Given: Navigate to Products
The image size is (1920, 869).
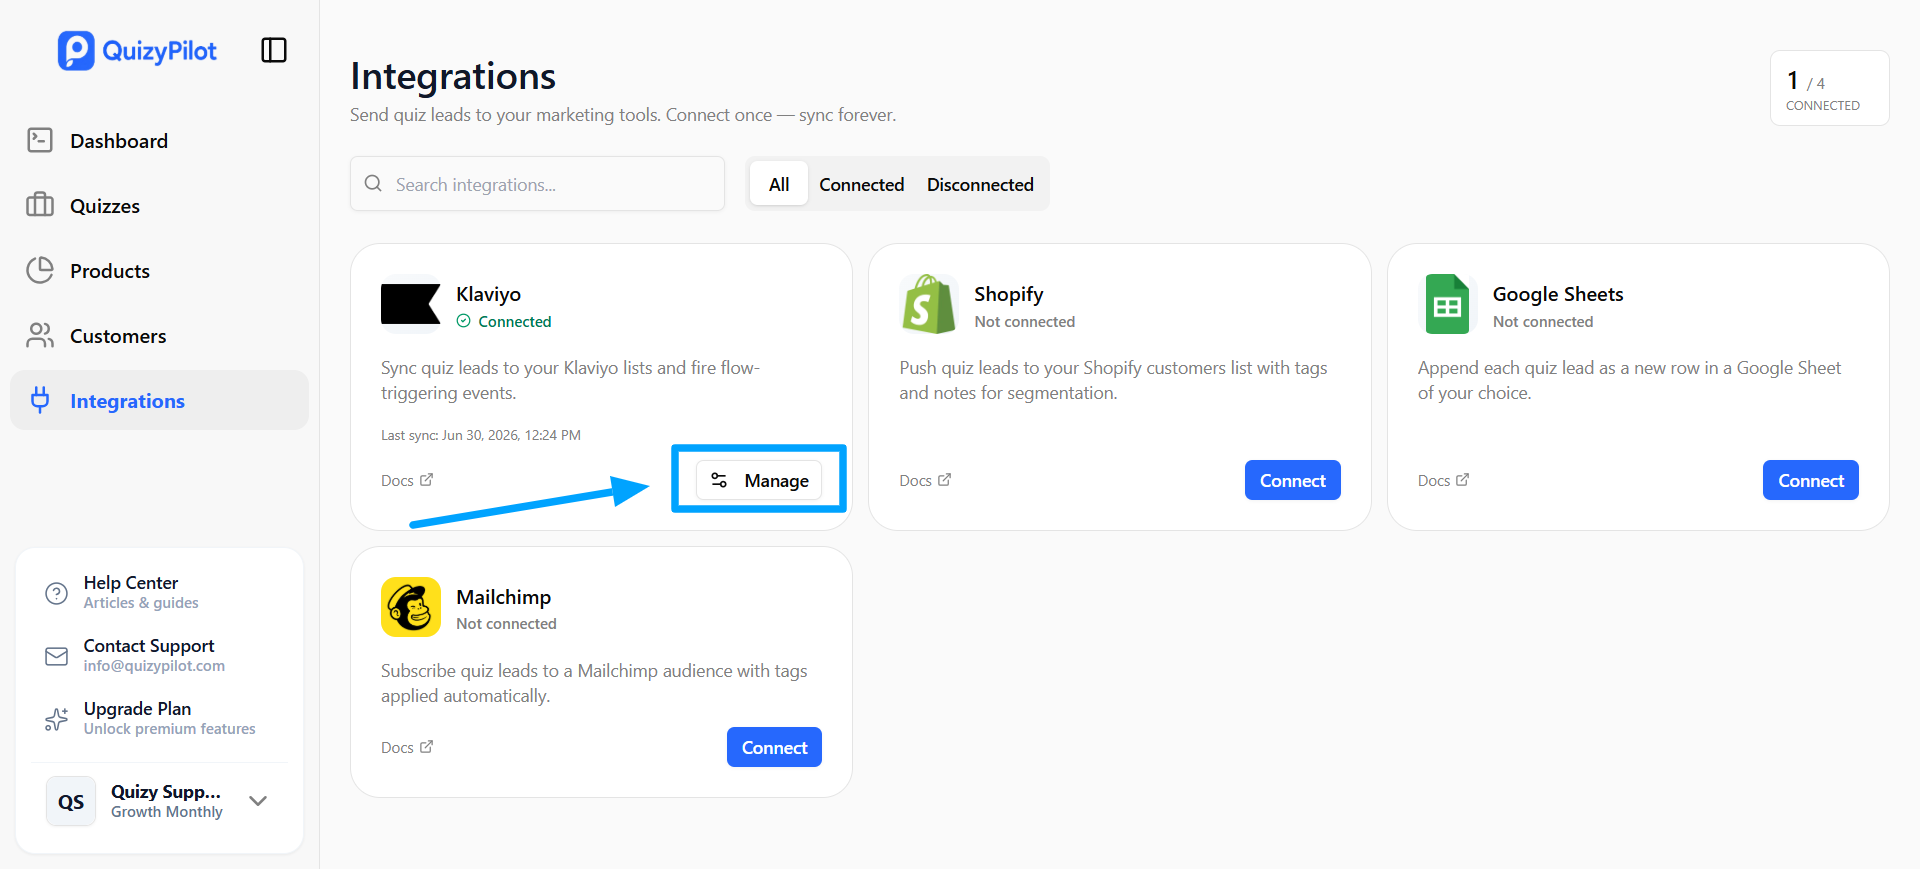Looking at the screenshot, I should [x=160, y=270].
